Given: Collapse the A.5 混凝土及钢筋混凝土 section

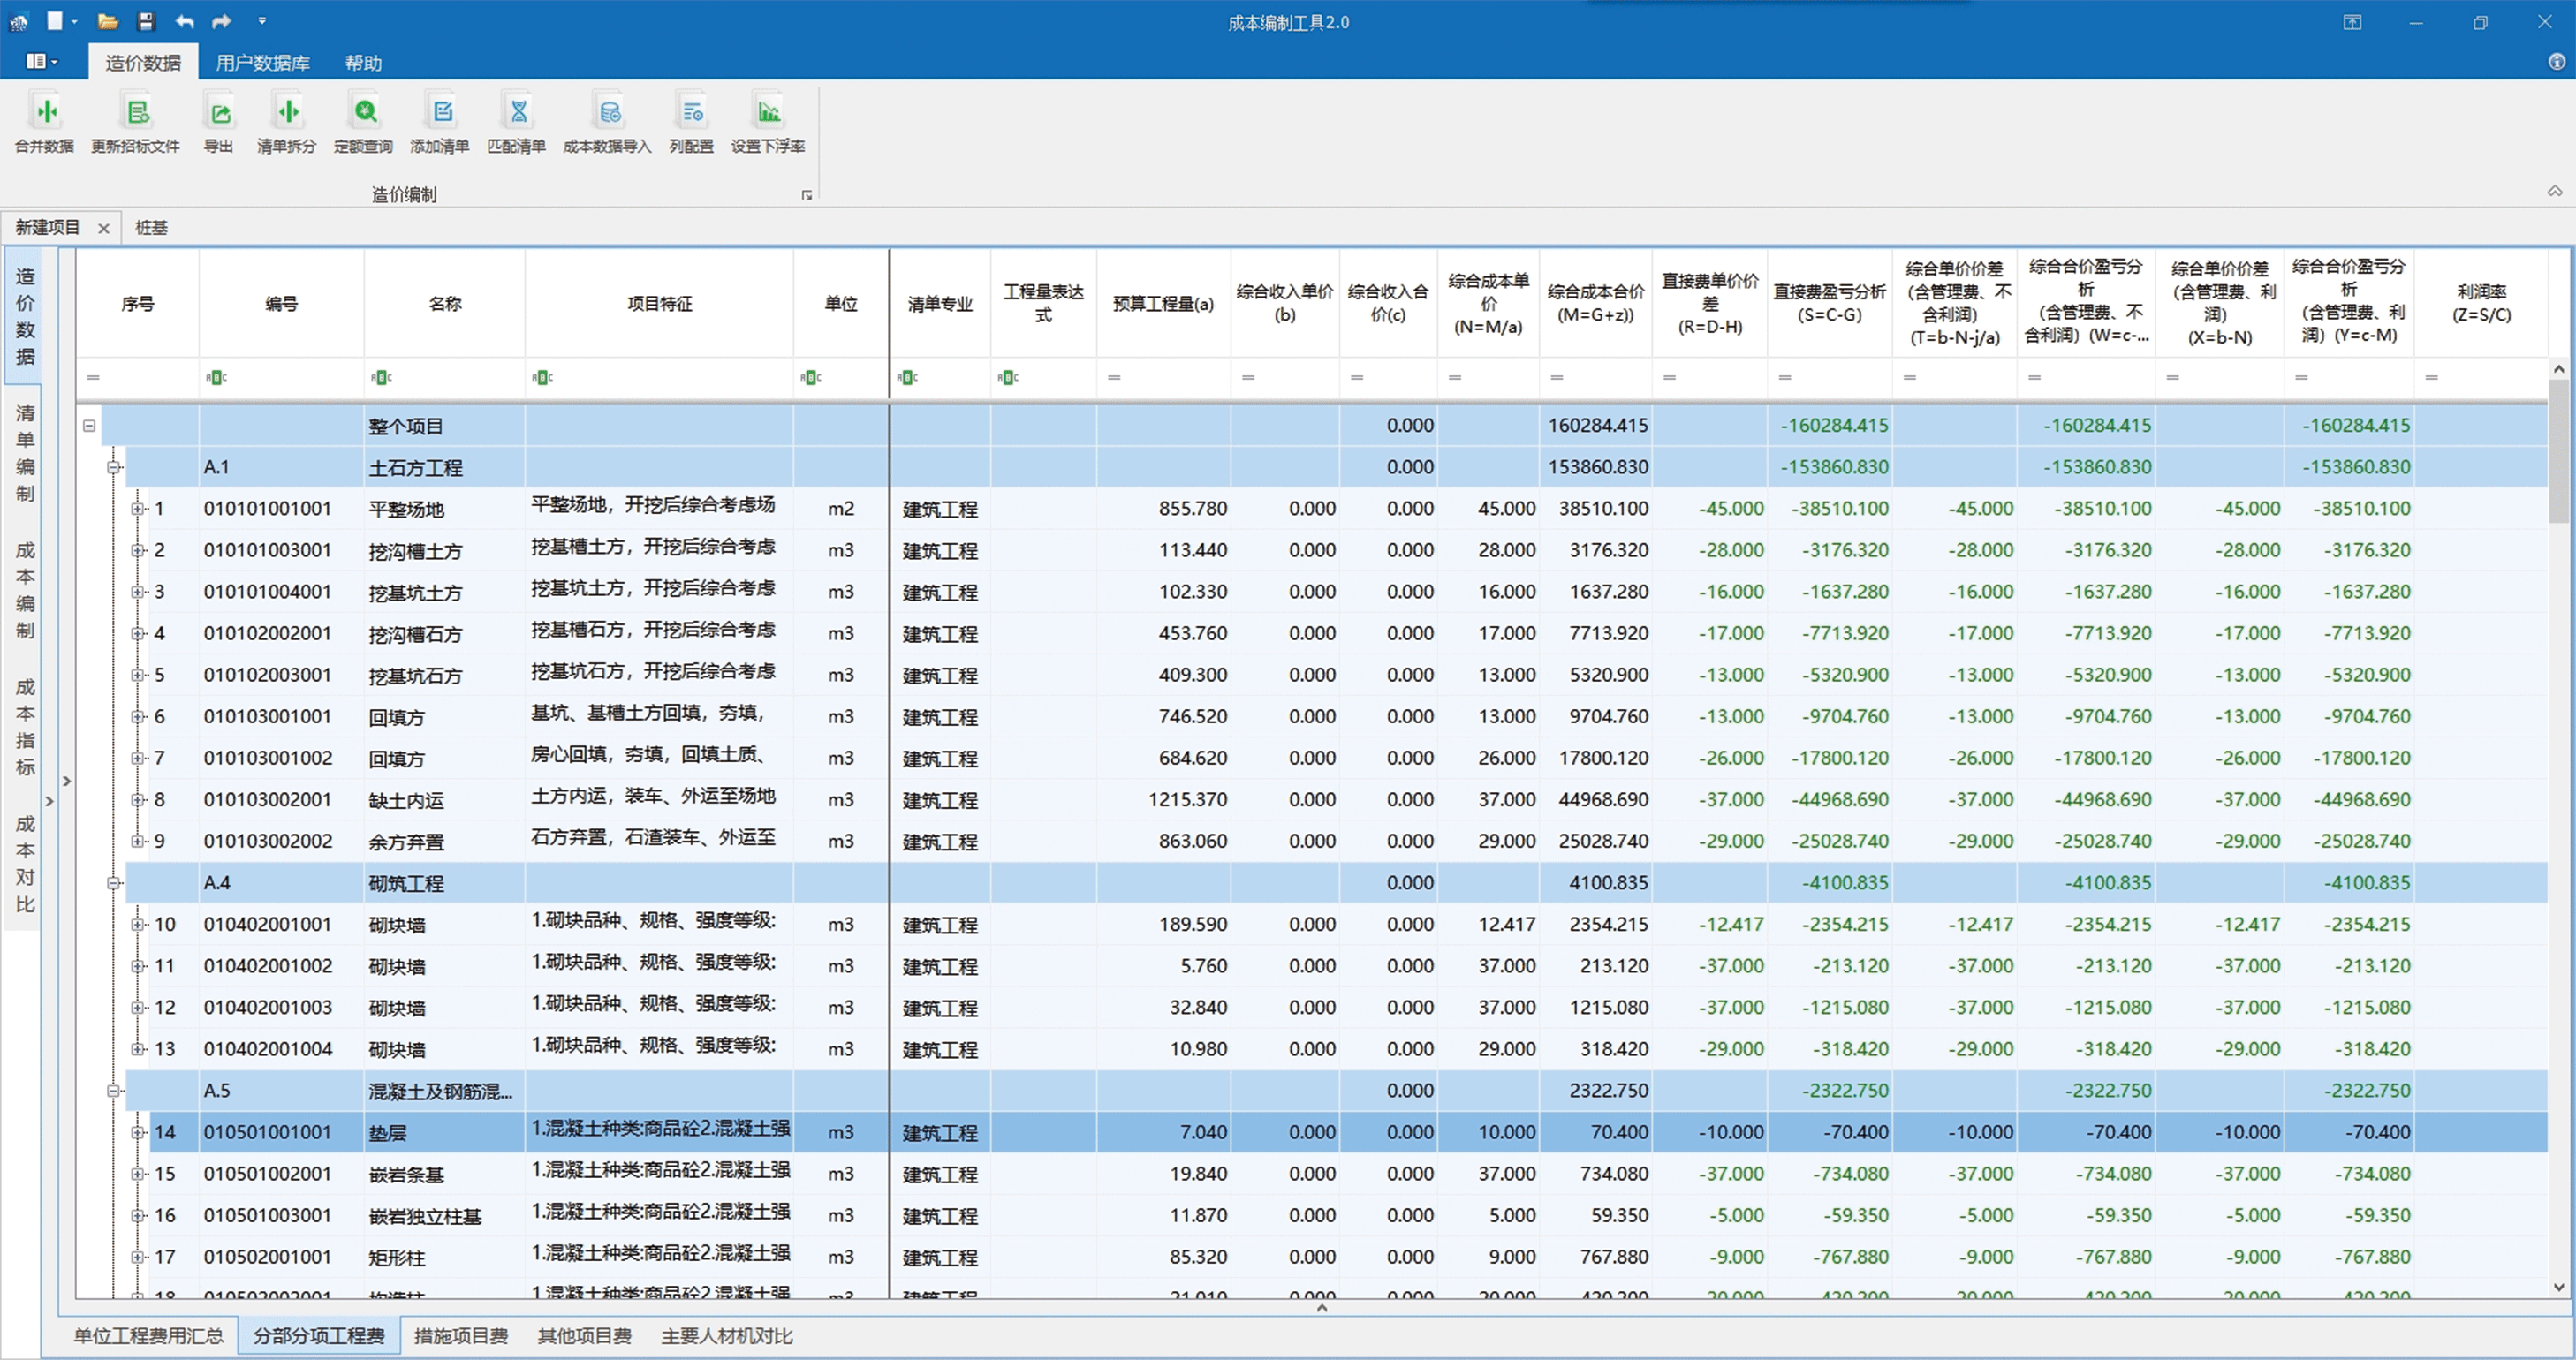Looking at the screenshot, I should 114,1091.
